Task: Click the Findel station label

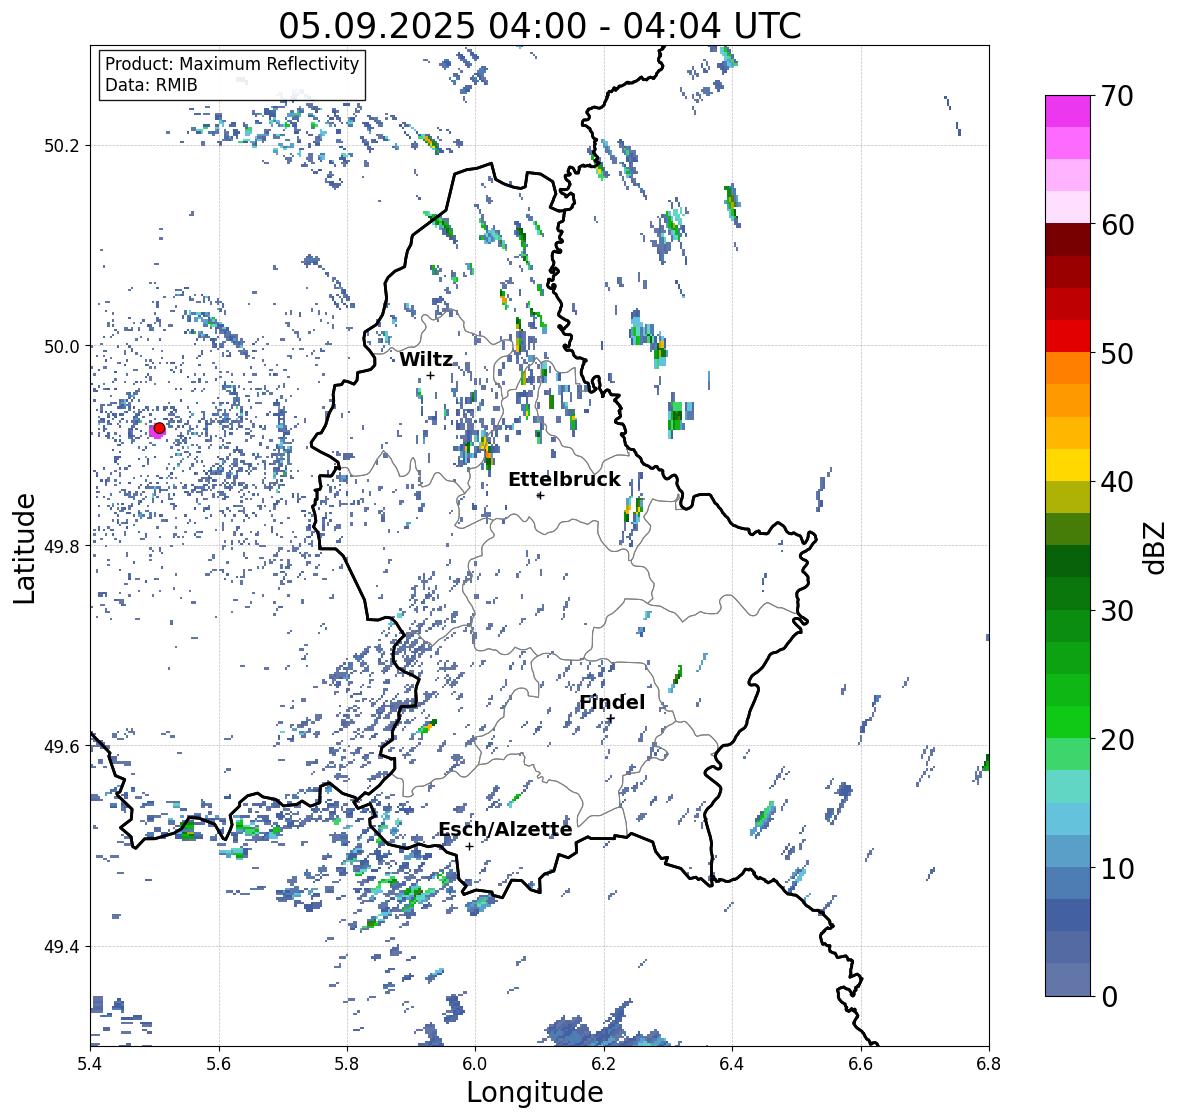Action: (611, 702)
